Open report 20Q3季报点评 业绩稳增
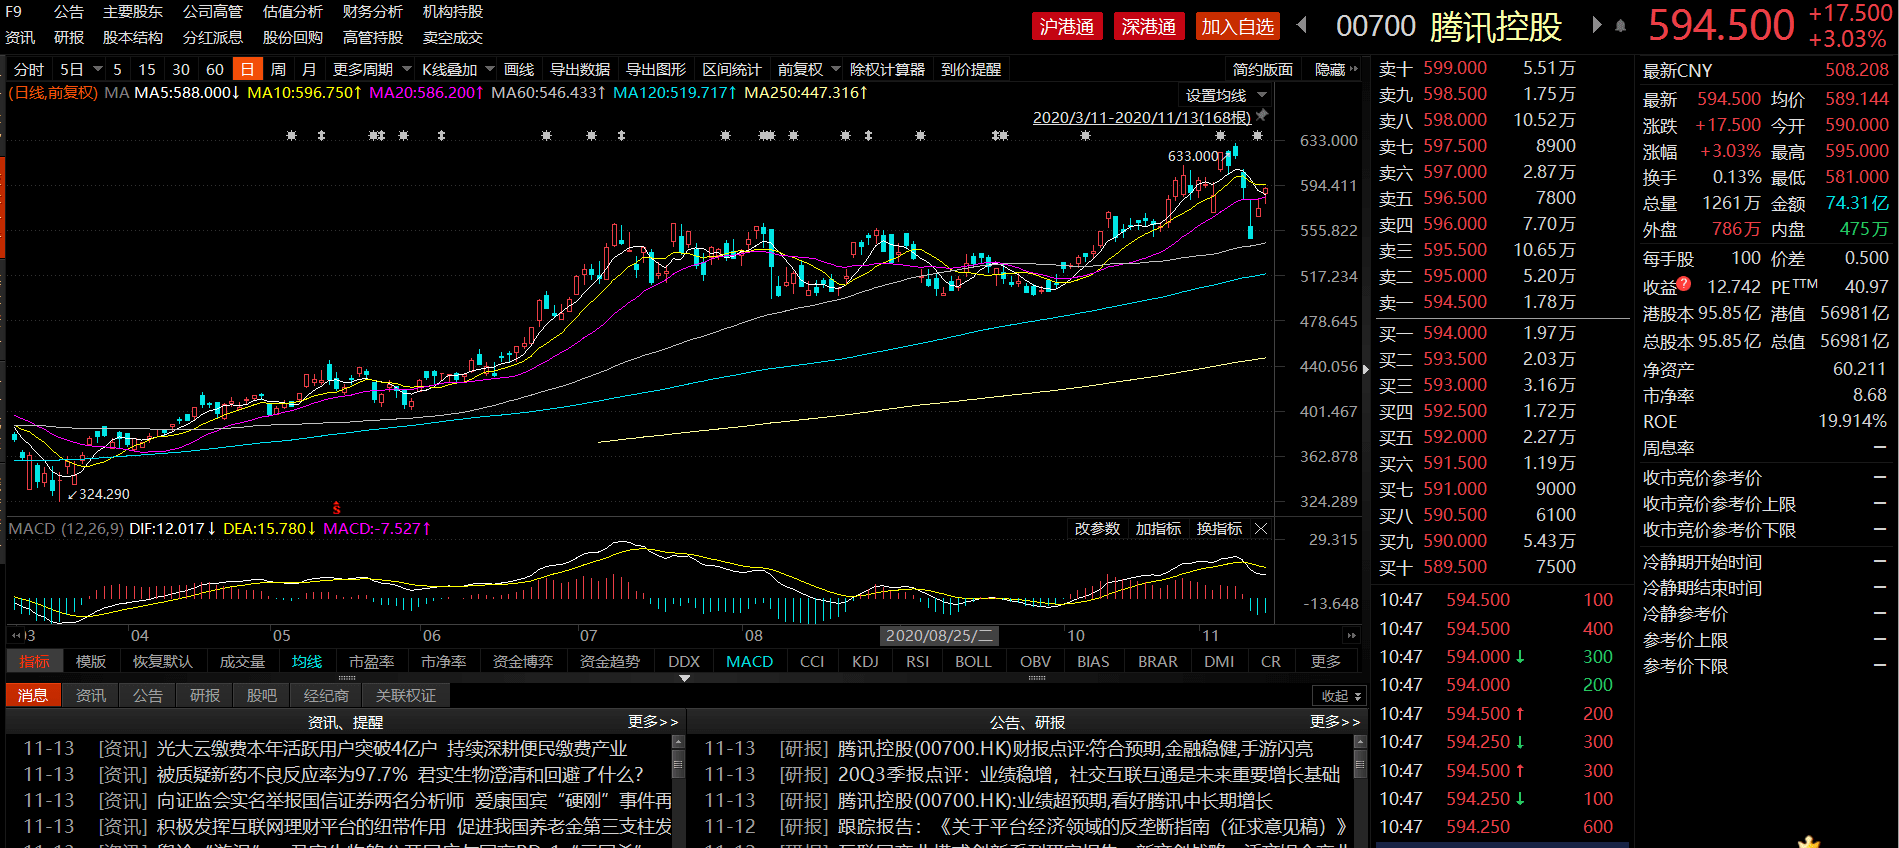1899x848 pixels. pyautogui.click(x=1089, y=775)
